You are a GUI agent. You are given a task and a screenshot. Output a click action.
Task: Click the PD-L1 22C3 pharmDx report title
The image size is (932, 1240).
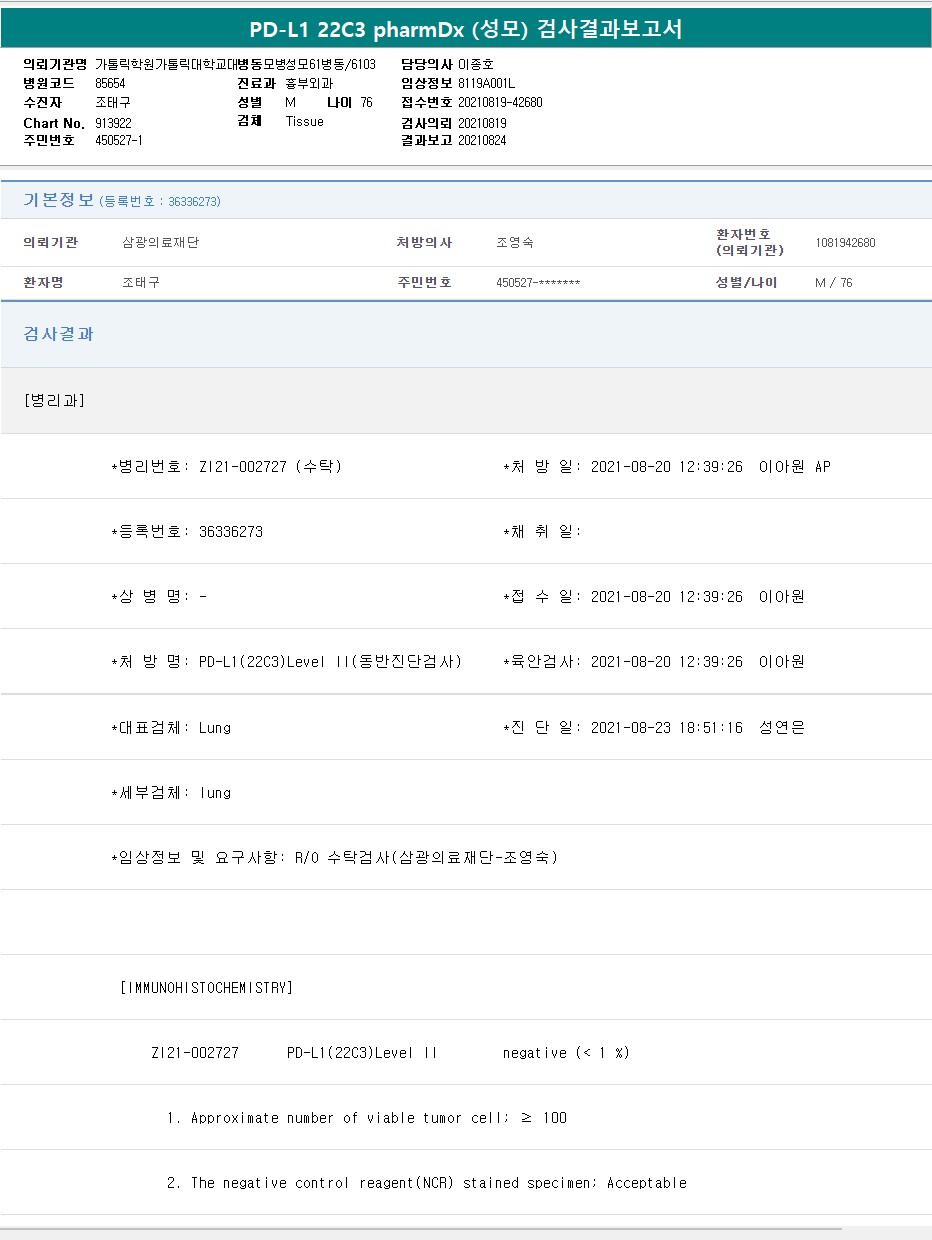tap(466, 29)
